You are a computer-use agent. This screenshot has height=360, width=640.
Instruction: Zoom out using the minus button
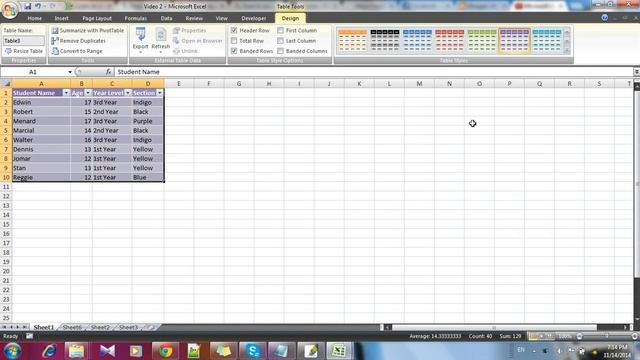pyautogui.click(x=580, y=336)
